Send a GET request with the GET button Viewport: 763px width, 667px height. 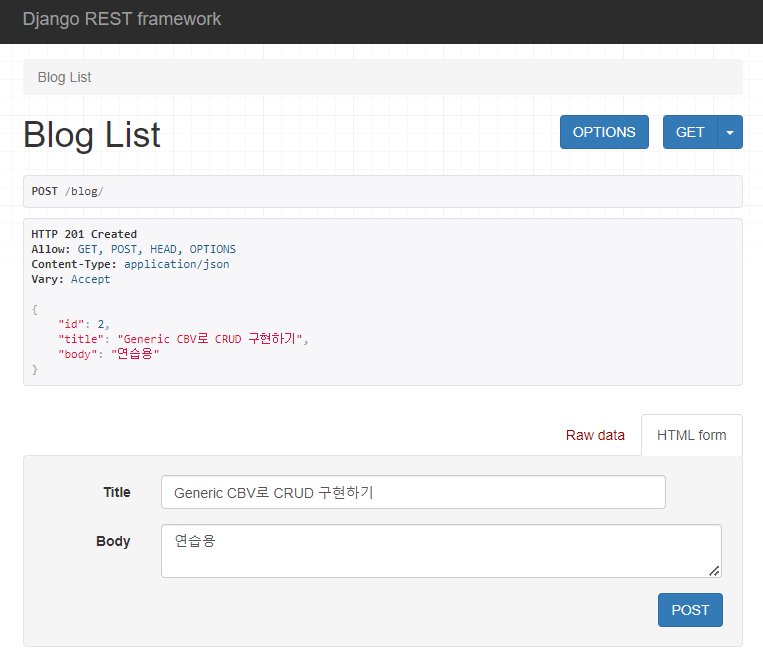point(690,132)
